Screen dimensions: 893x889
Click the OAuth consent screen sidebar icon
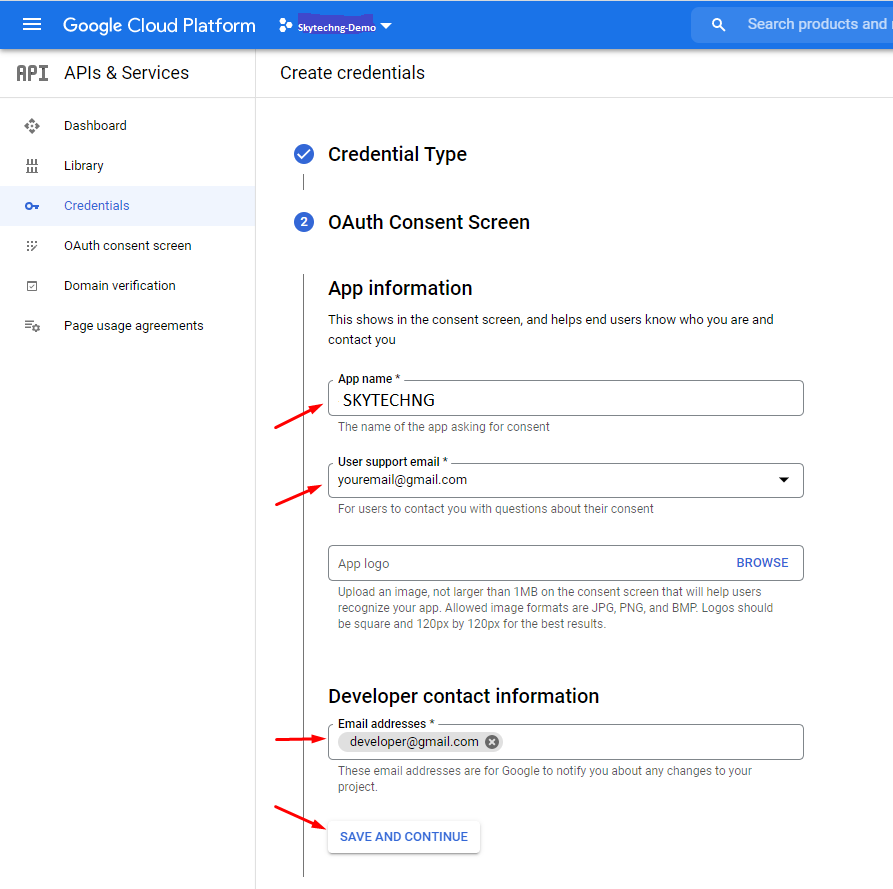(x=32, y=246)
